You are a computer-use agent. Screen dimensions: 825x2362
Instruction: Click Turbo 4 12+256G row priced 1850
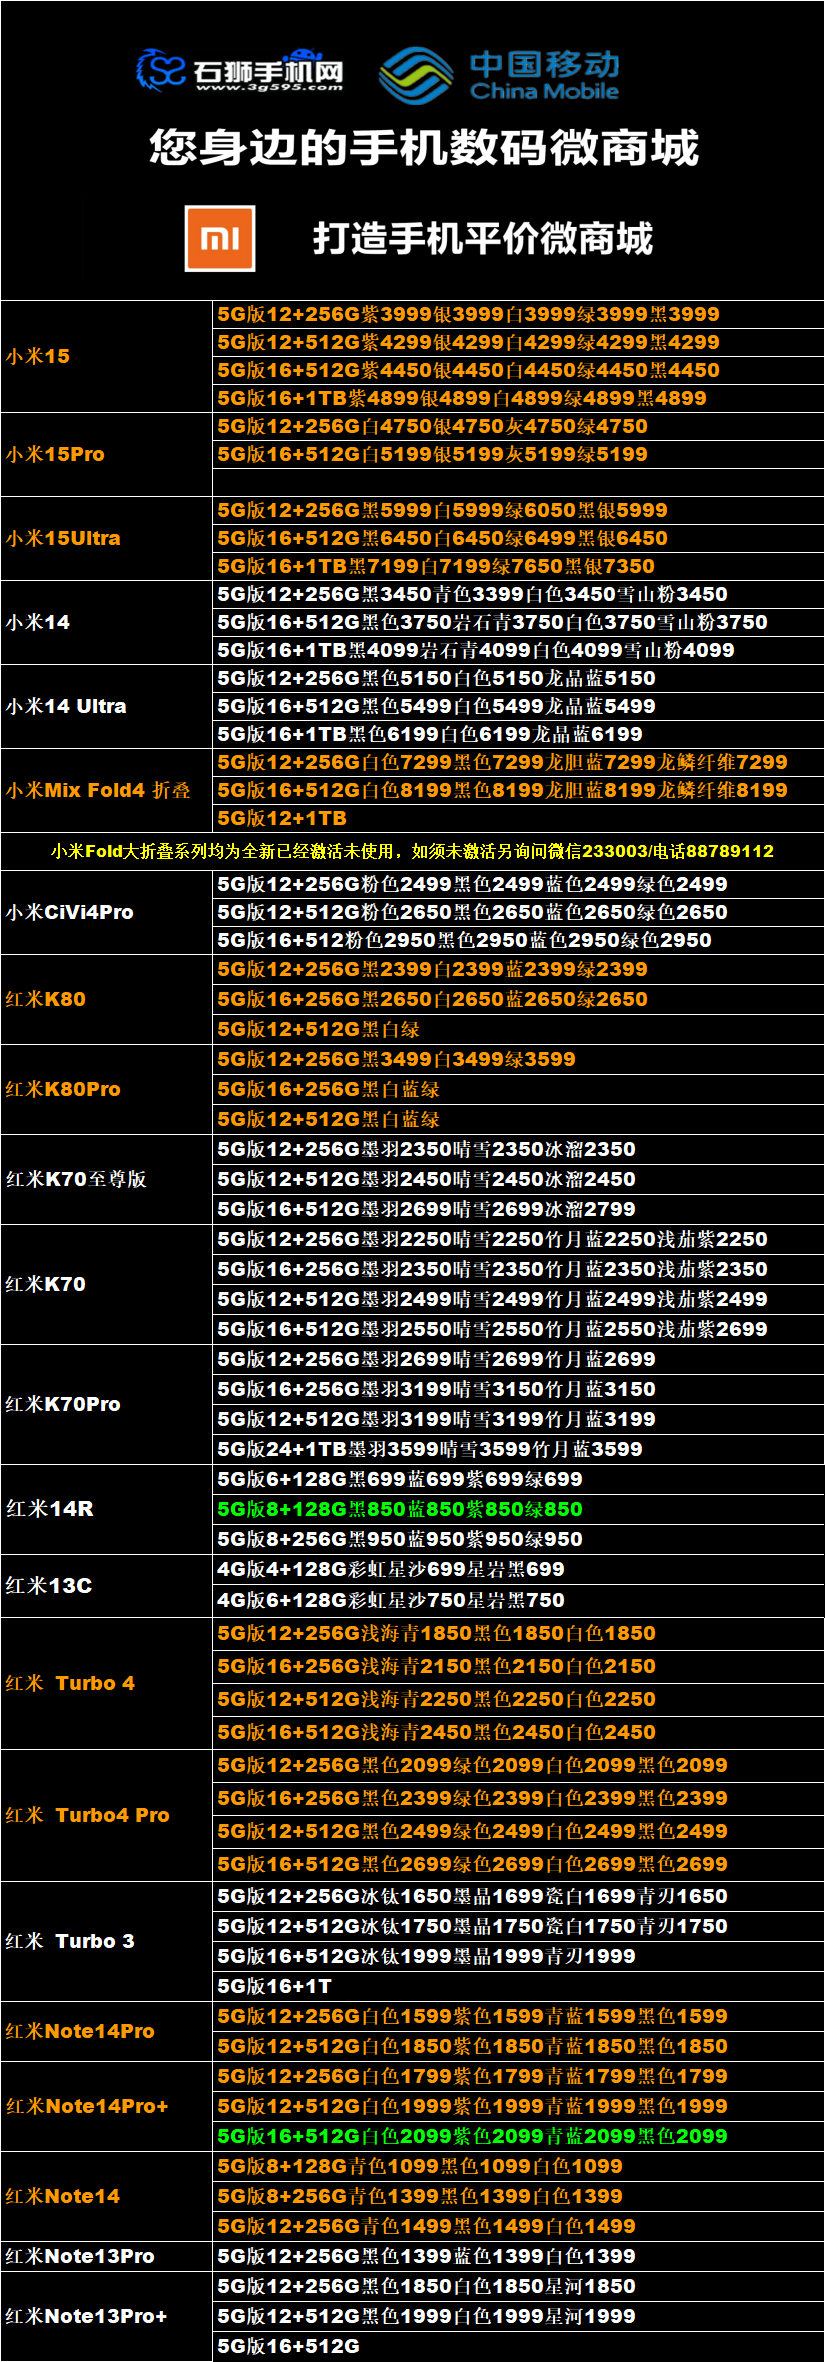tap(518, 1633)
